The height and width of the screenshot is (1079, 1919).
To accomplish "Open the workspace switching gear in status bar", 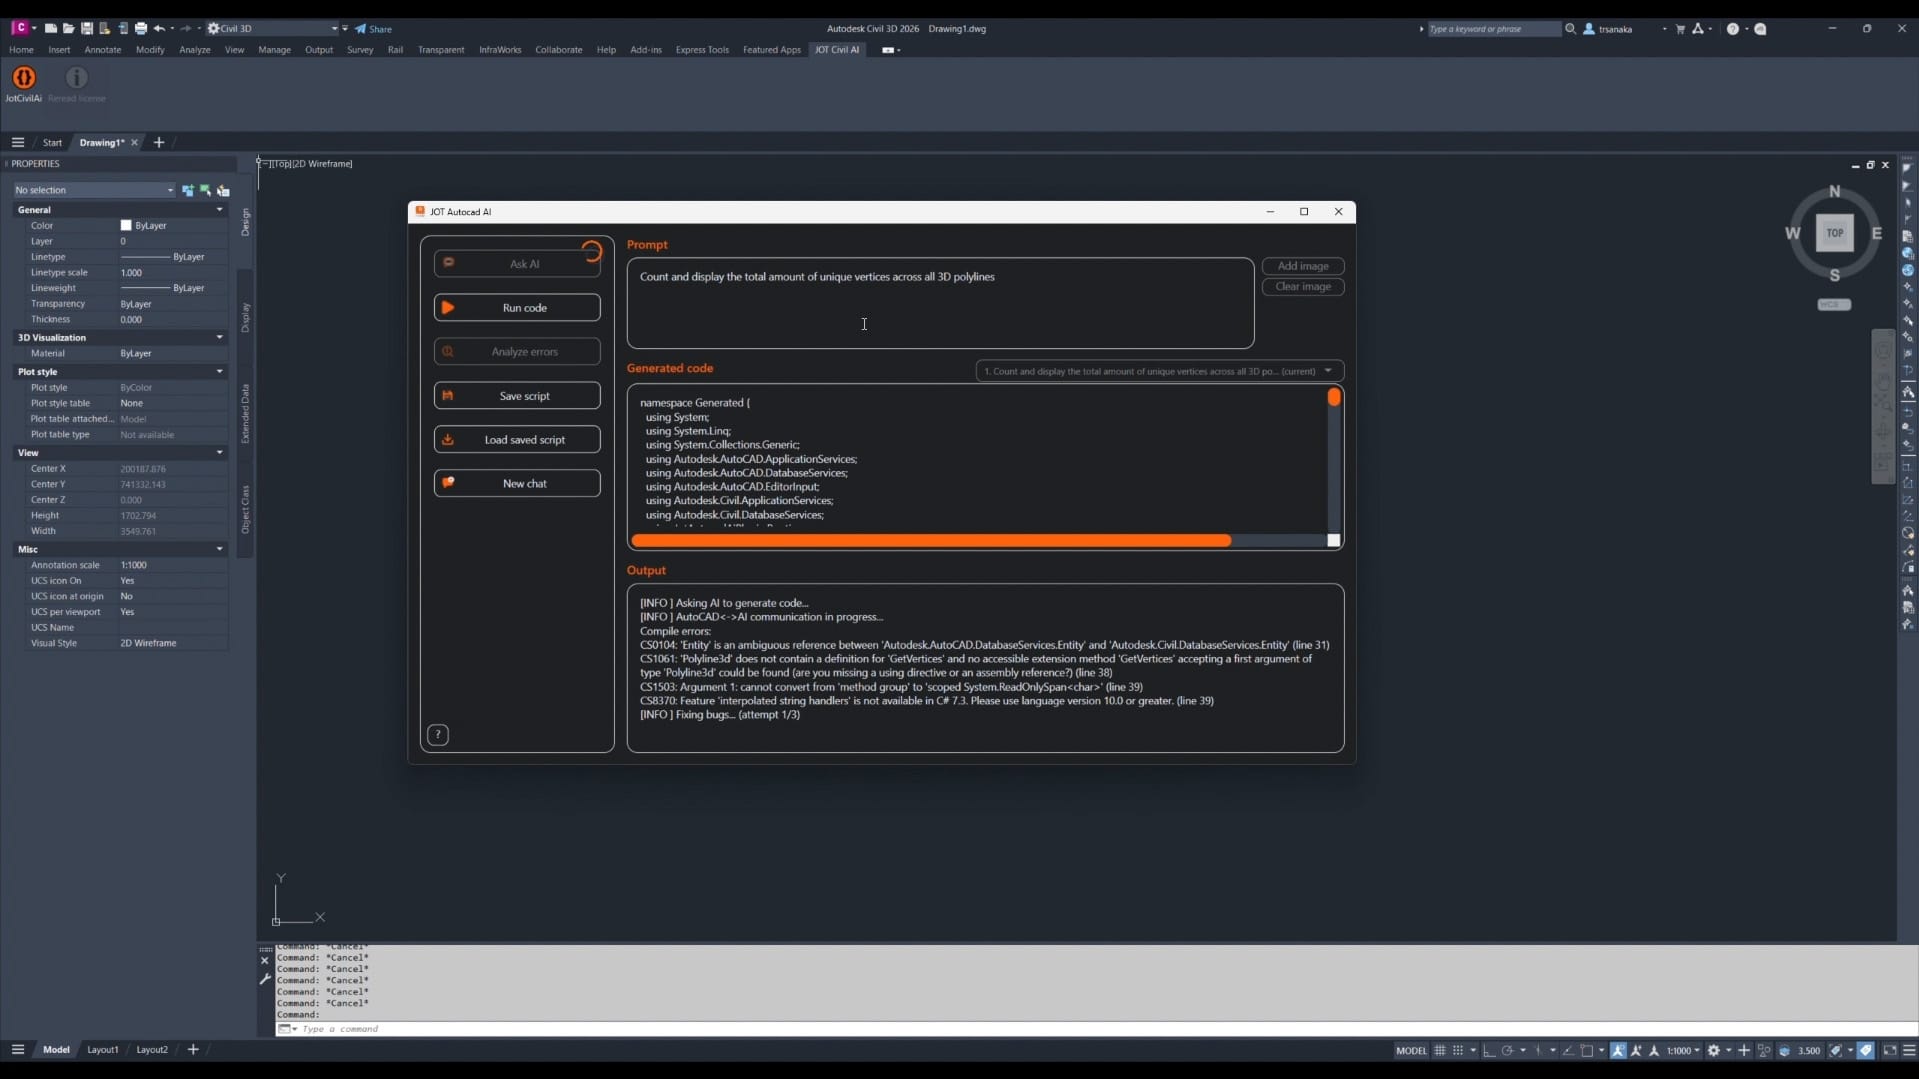I will (1714, 1050).
